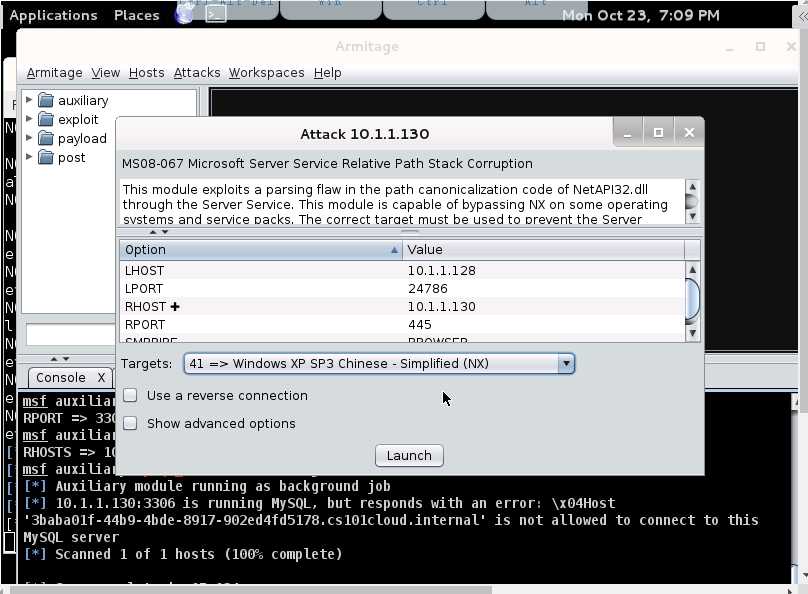The height and width of the screenshot is (594, 808).
Task: Click 'Auxiliary module running as background job' line
Action: coord(207,486)
